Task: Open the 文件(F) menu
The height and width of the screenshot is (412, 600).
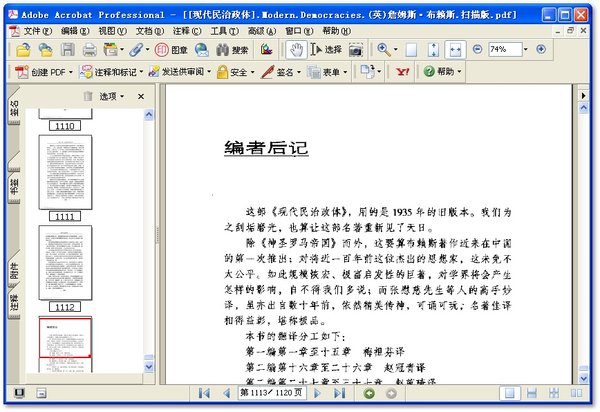Action: pos(38,31)
